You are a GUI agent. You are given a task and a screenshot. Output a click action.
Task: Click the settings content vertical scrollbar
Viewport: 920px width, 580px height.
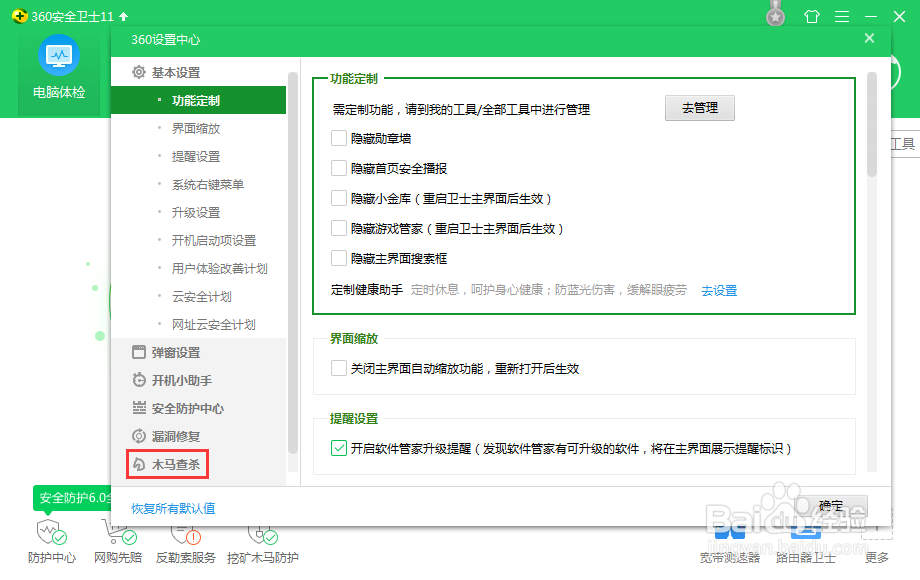[871, 124]
